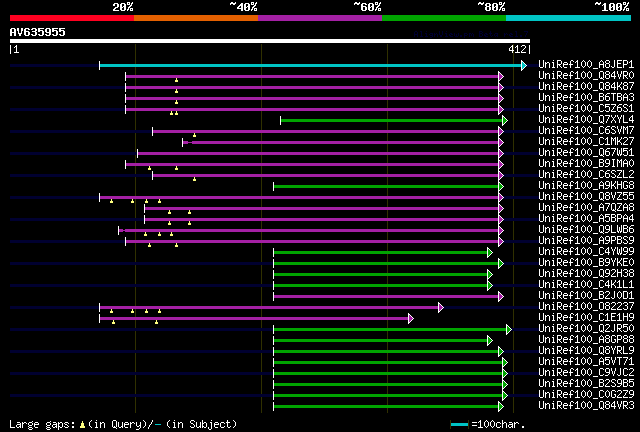Select the UniRef100_C6SZL2 subject name

pyautogui.click(x=586, y=175)
